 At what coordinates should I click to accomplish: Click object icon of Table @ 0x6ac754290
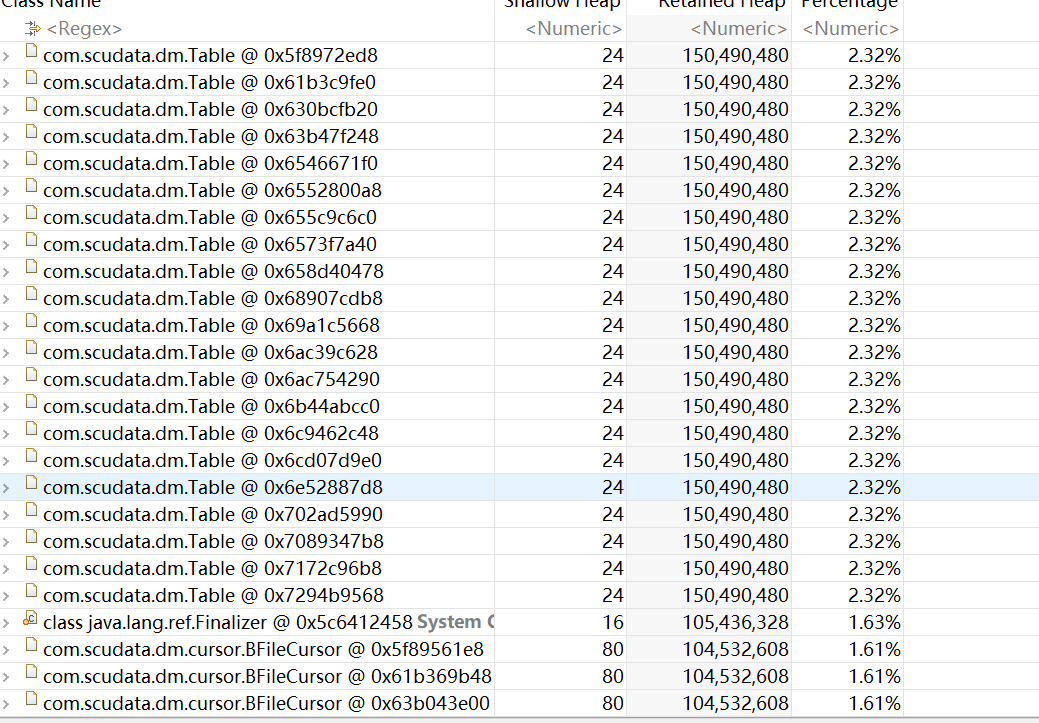point(31,375)
